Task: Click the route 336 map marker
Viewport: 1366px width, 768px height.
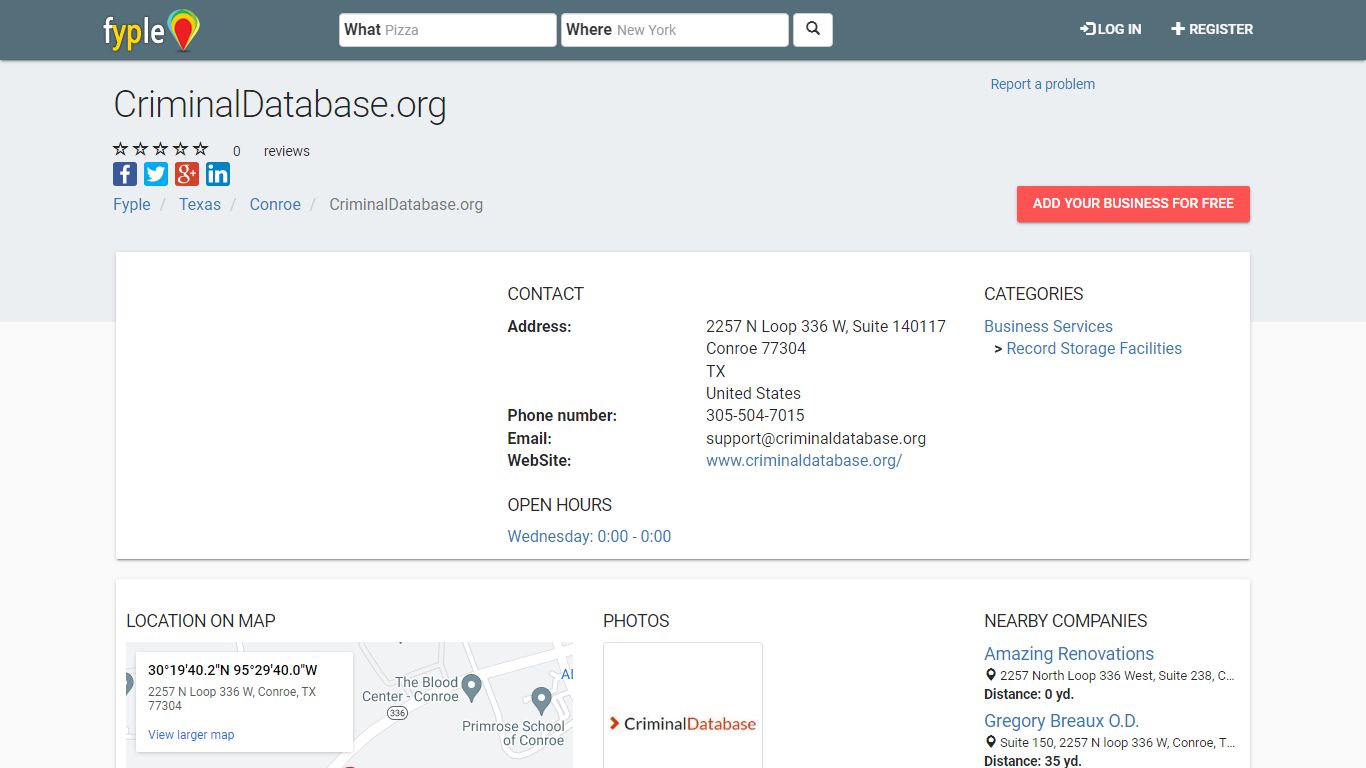Action: point(397,713)
